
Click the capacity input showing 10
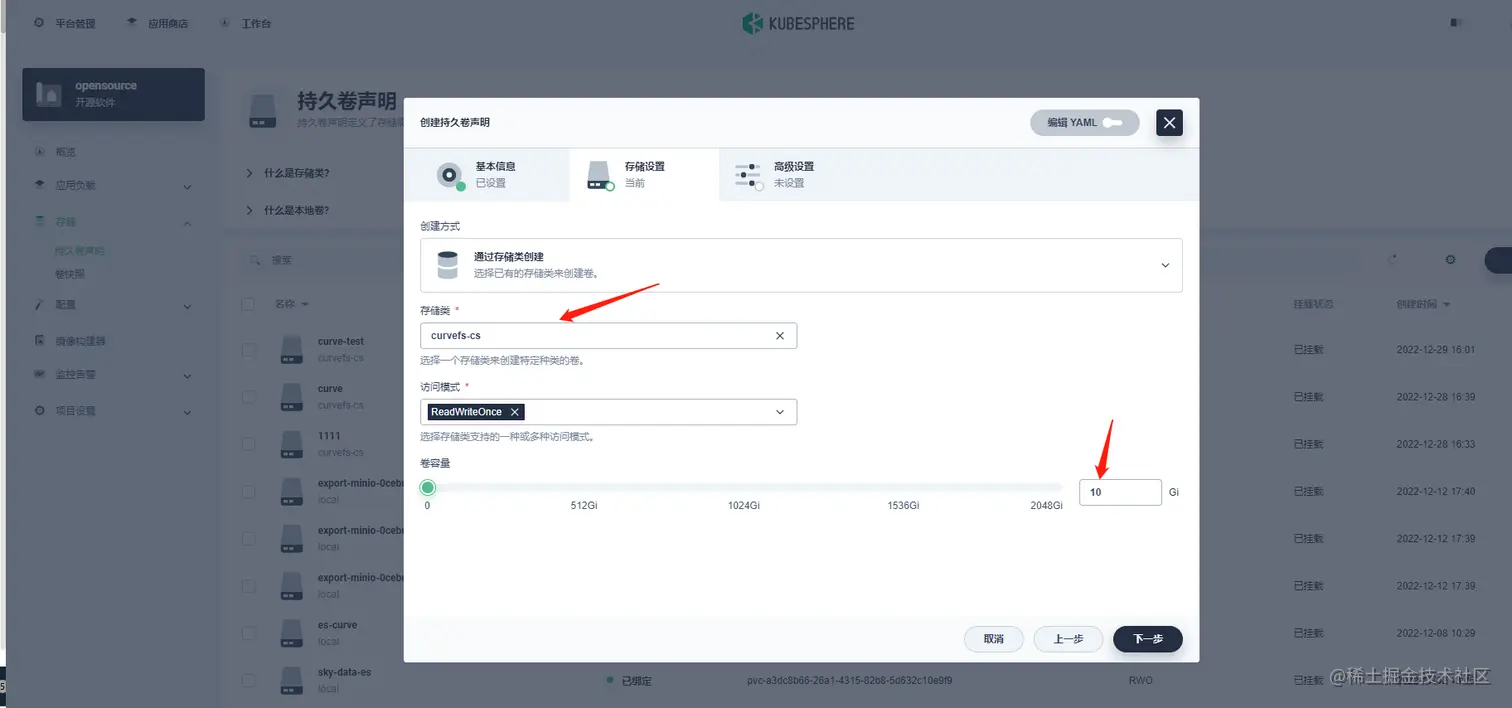tap(1120, 492)
